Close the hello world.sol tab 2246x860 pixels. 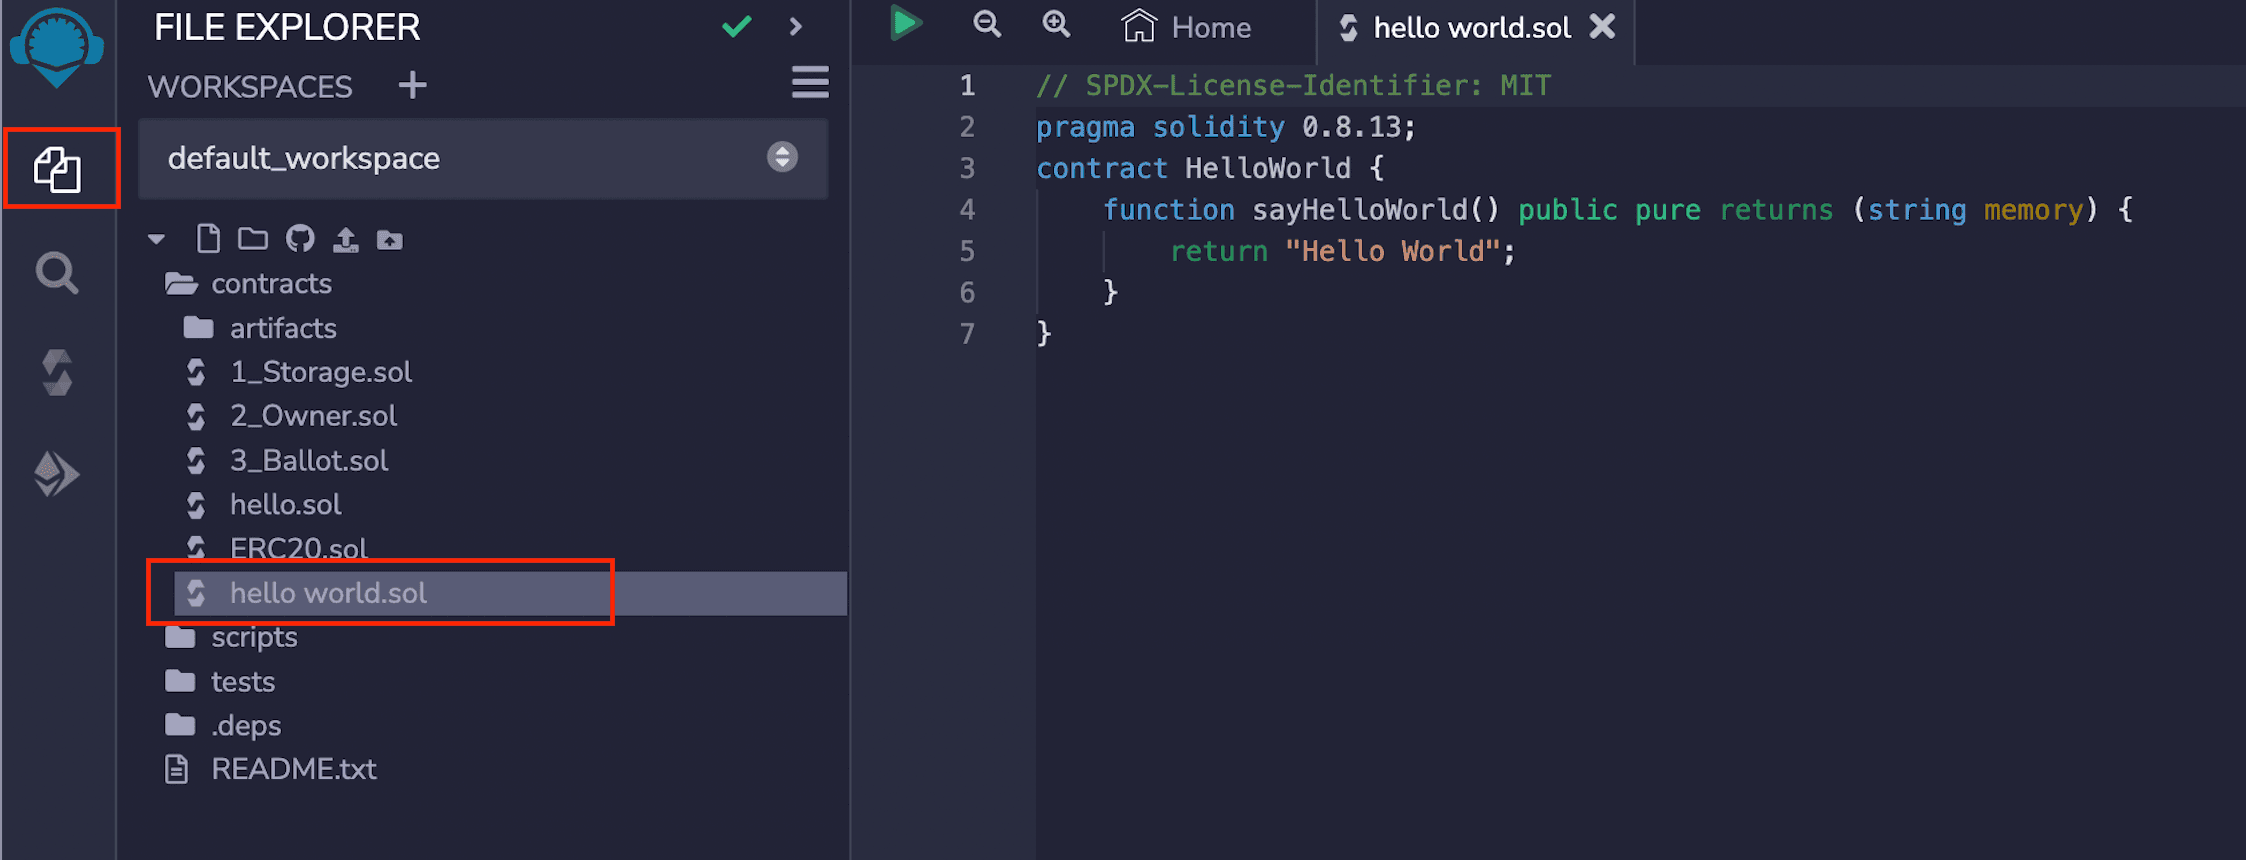pos(1603,27)
